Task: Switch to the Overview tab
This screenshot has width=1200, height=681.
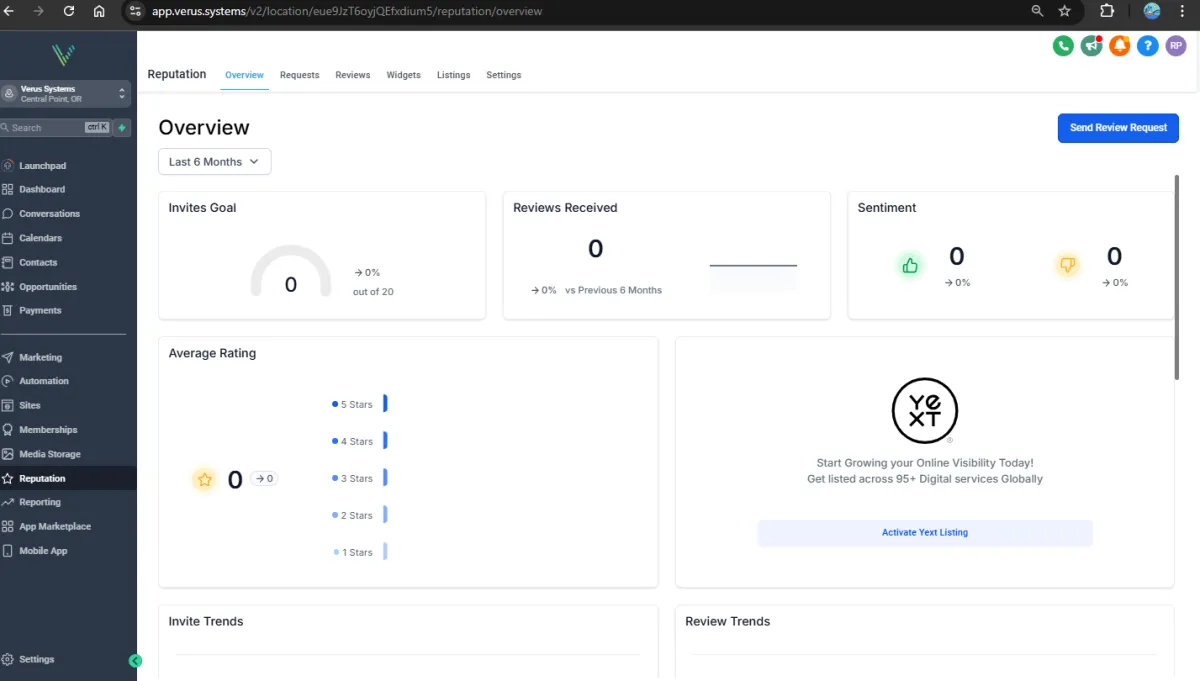Action: pos(244,75)
